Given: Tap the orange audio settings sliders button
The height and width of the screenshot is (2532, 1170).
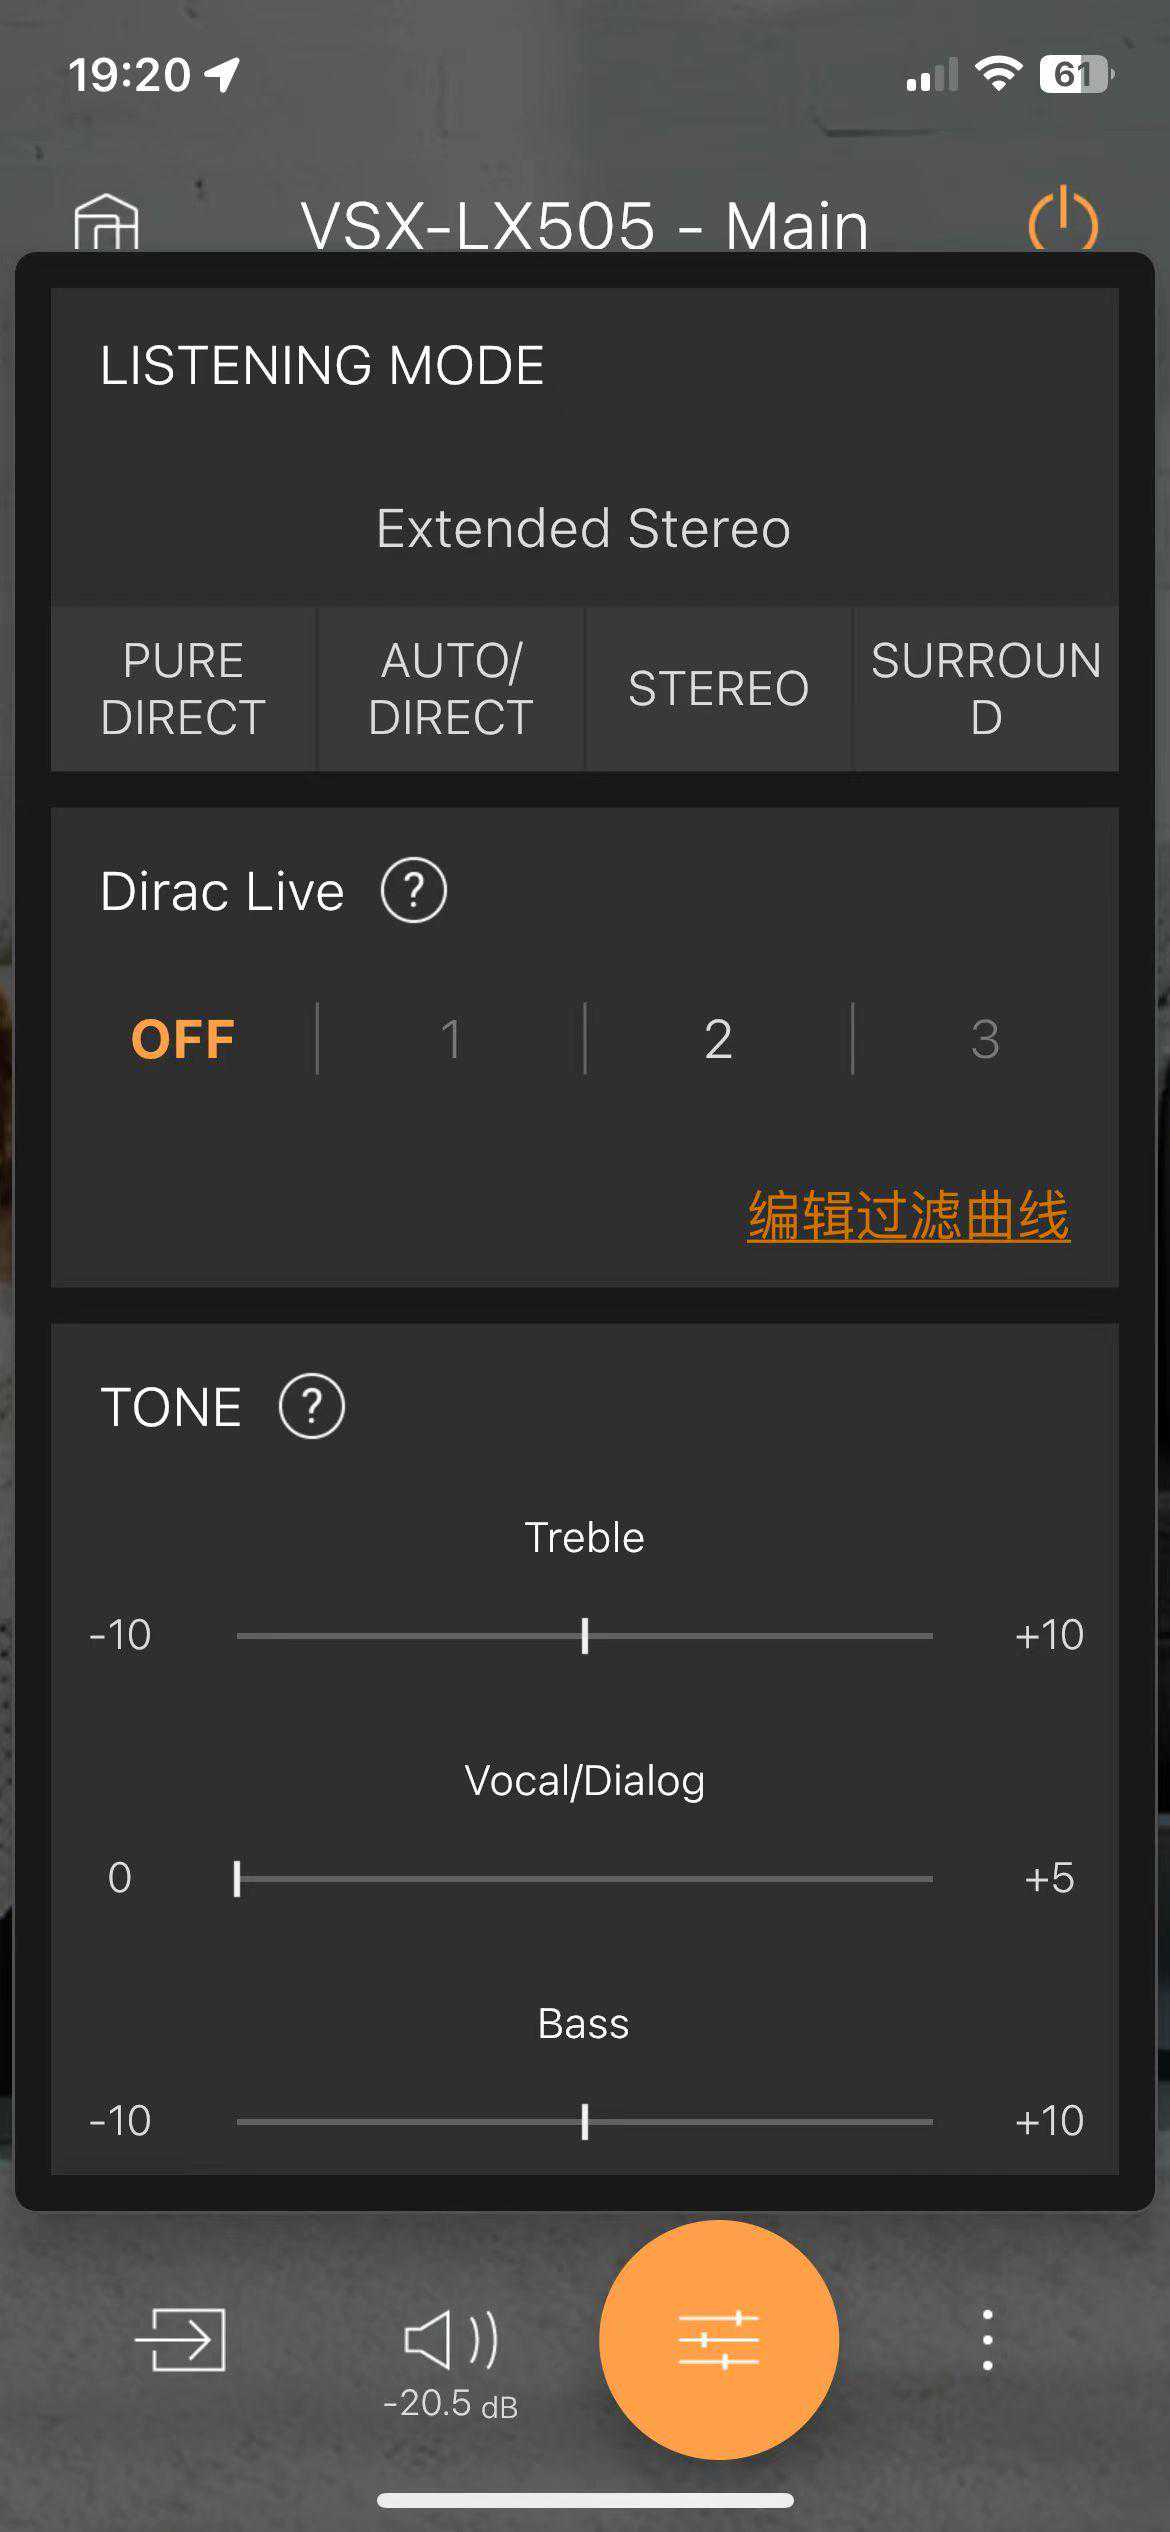Looking at the screenshot, I should (718, 2339).
